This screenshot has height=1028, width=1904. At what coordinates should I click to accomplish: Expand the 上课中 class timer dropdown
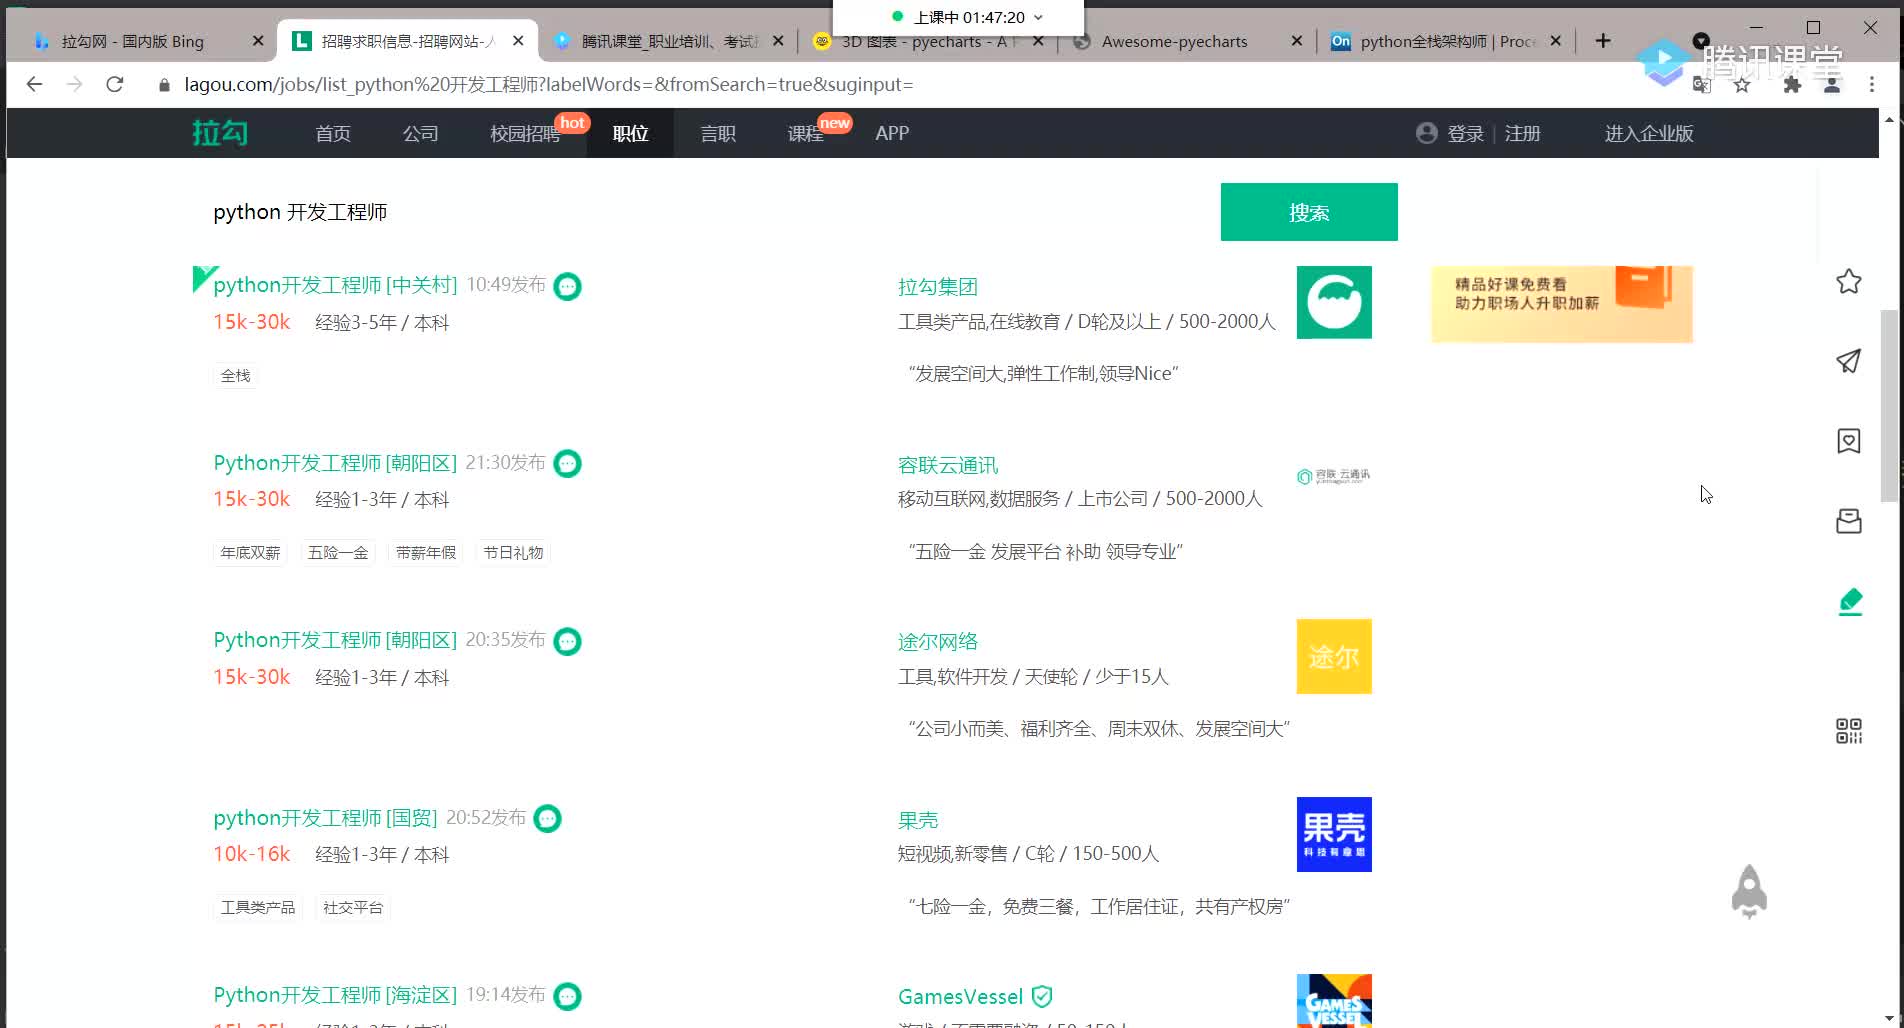1038,17
